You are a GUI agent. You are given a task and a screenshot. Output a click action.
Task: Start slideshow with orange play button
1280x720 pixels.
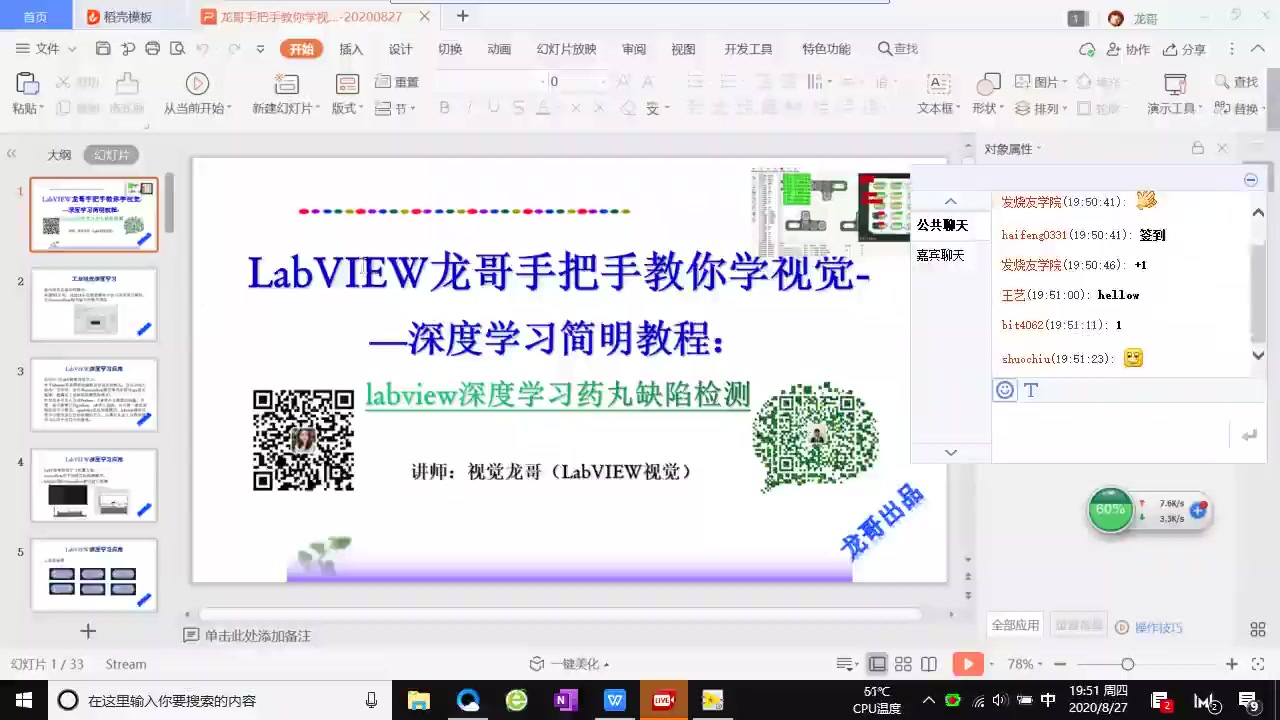[x=967, y=664]
